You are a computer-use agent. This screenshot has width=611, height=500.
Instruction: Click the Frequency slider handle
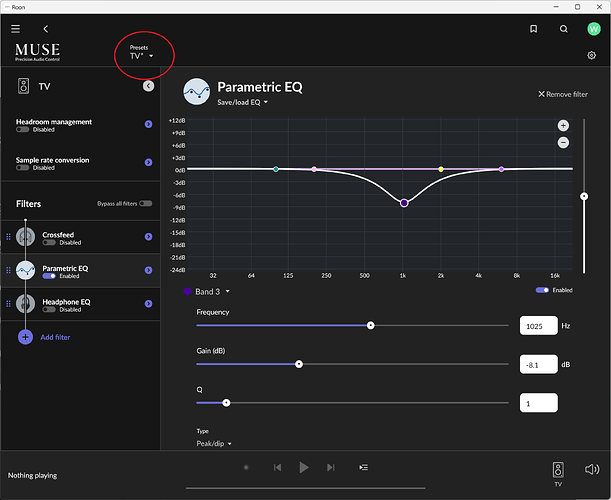[371, 325]
